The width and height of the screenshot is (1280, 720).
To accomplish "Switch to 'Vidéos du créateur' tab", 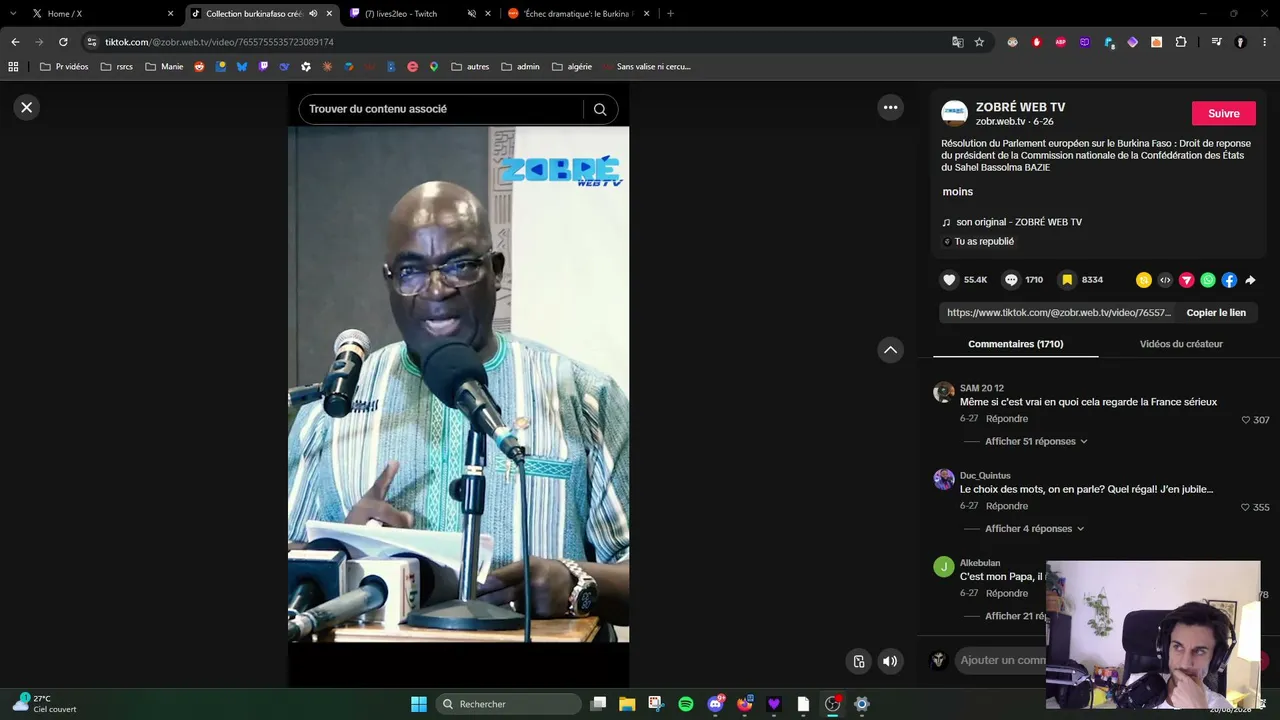I will tap(1181, 344).
